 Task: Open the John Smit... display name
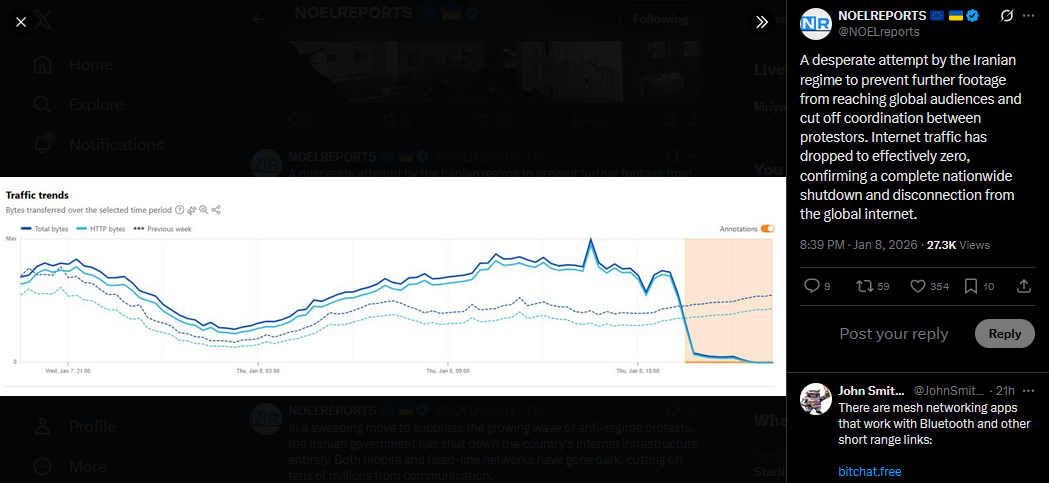871,390
